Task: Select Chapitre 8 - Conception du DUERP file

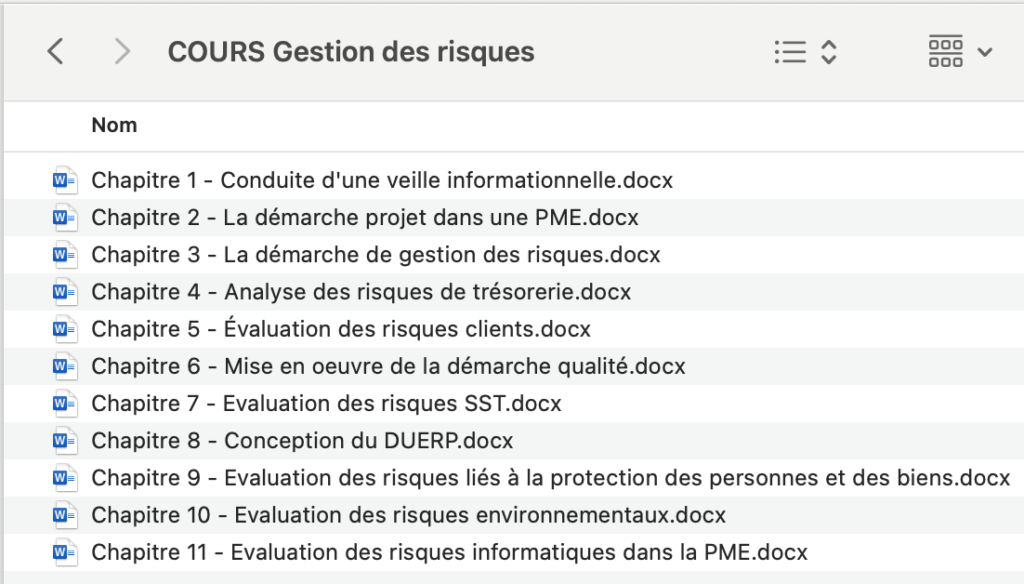Action: [514, 440]
